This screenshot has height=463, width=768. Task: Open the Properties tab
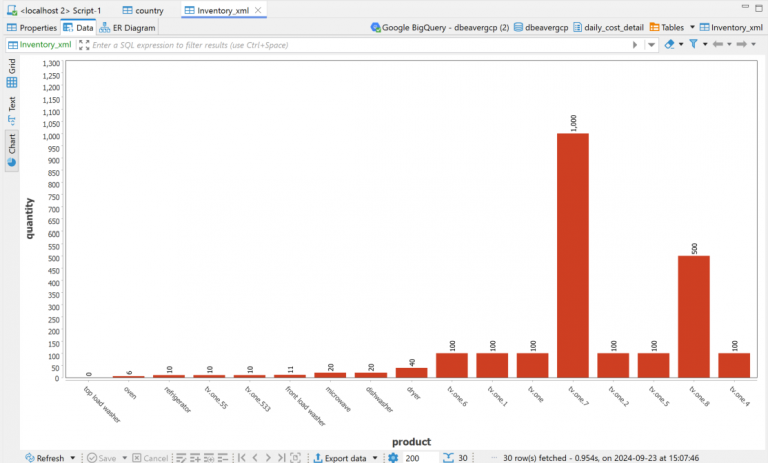[x=32, y=28]
